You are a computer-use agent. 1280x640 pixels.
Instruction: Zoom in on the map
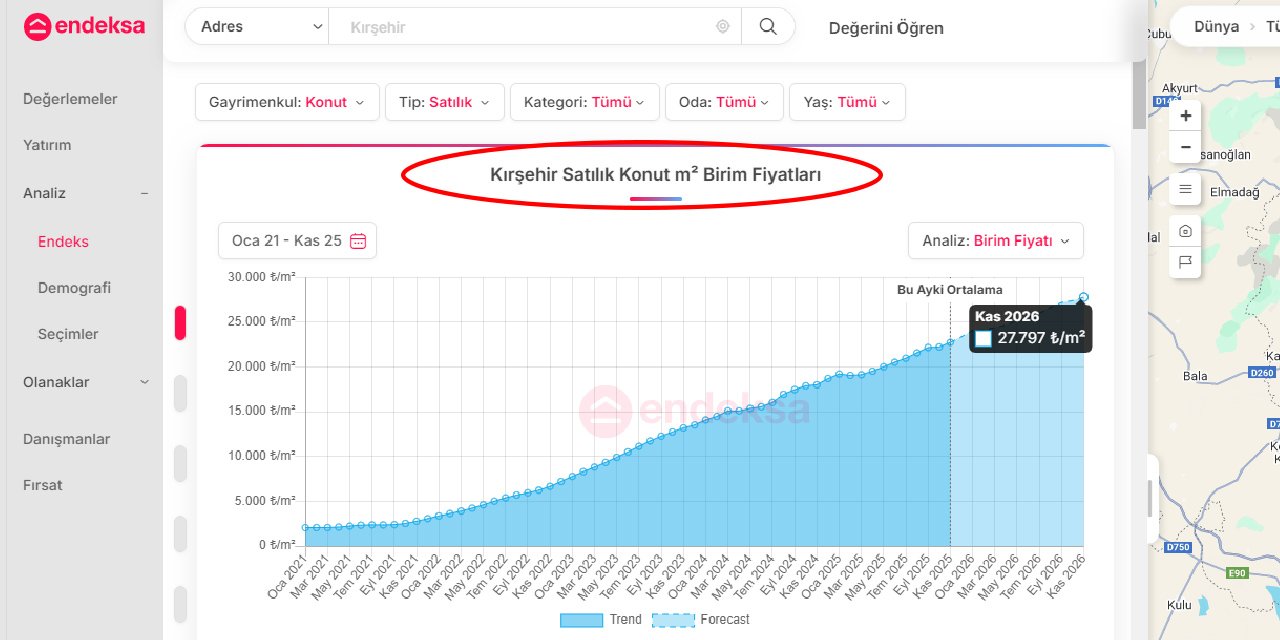tap(1185, 116)
